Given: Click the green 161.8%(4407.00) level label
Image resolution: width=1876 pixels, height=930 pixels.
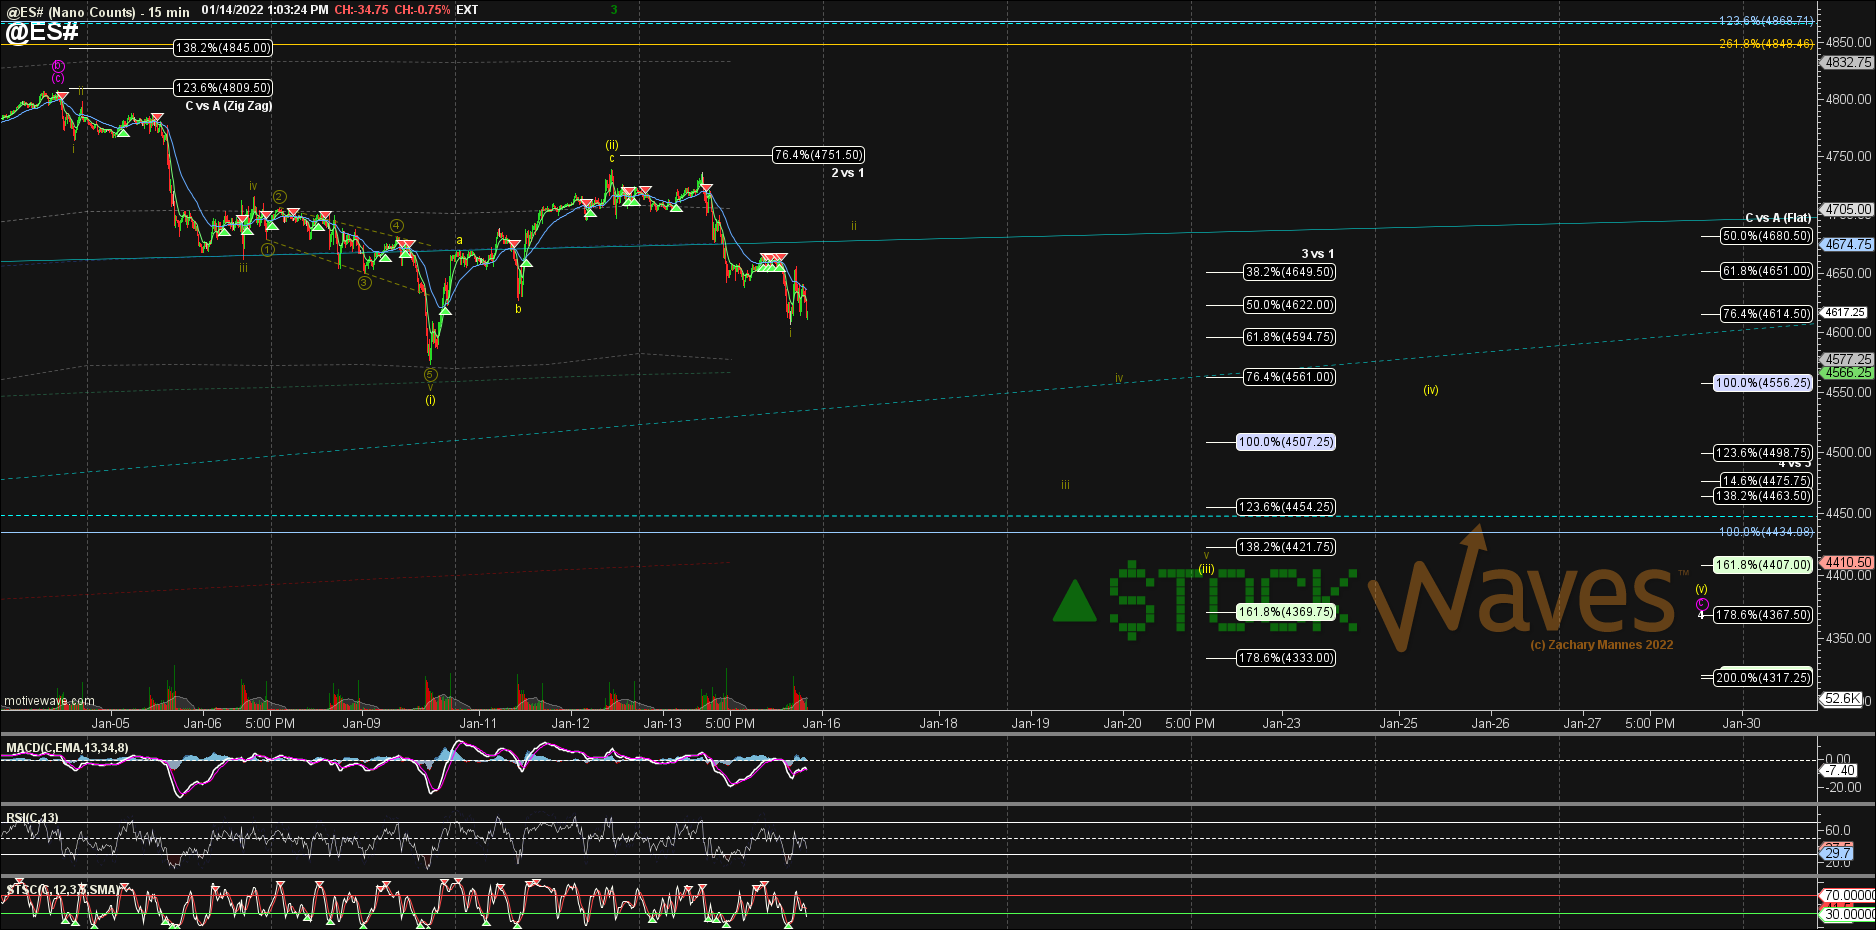Looking at the screenshot, I should point(1763,565).
